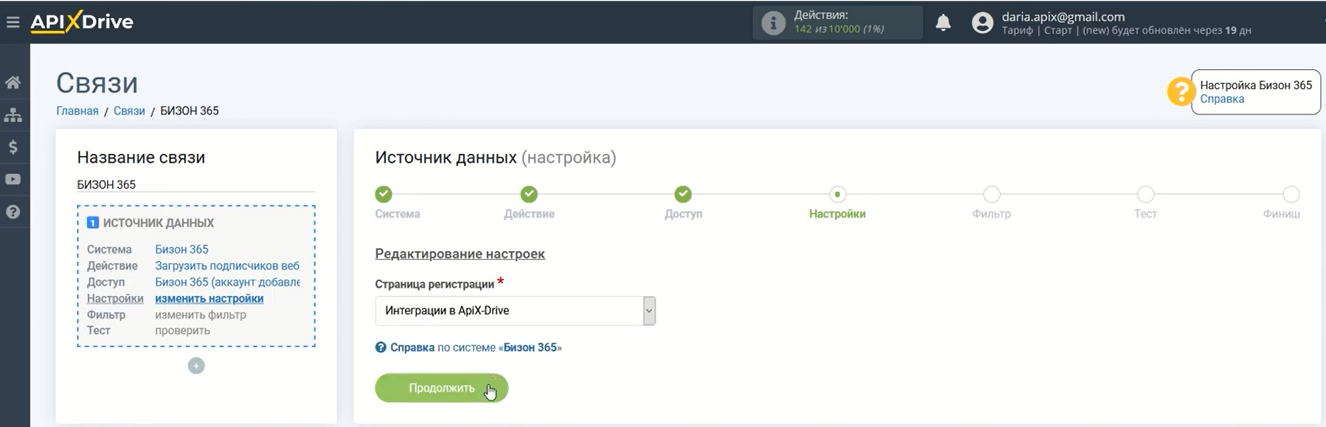The image size is (1326, 427).
Task: Open the notifications bell icon
Action: 943,23
